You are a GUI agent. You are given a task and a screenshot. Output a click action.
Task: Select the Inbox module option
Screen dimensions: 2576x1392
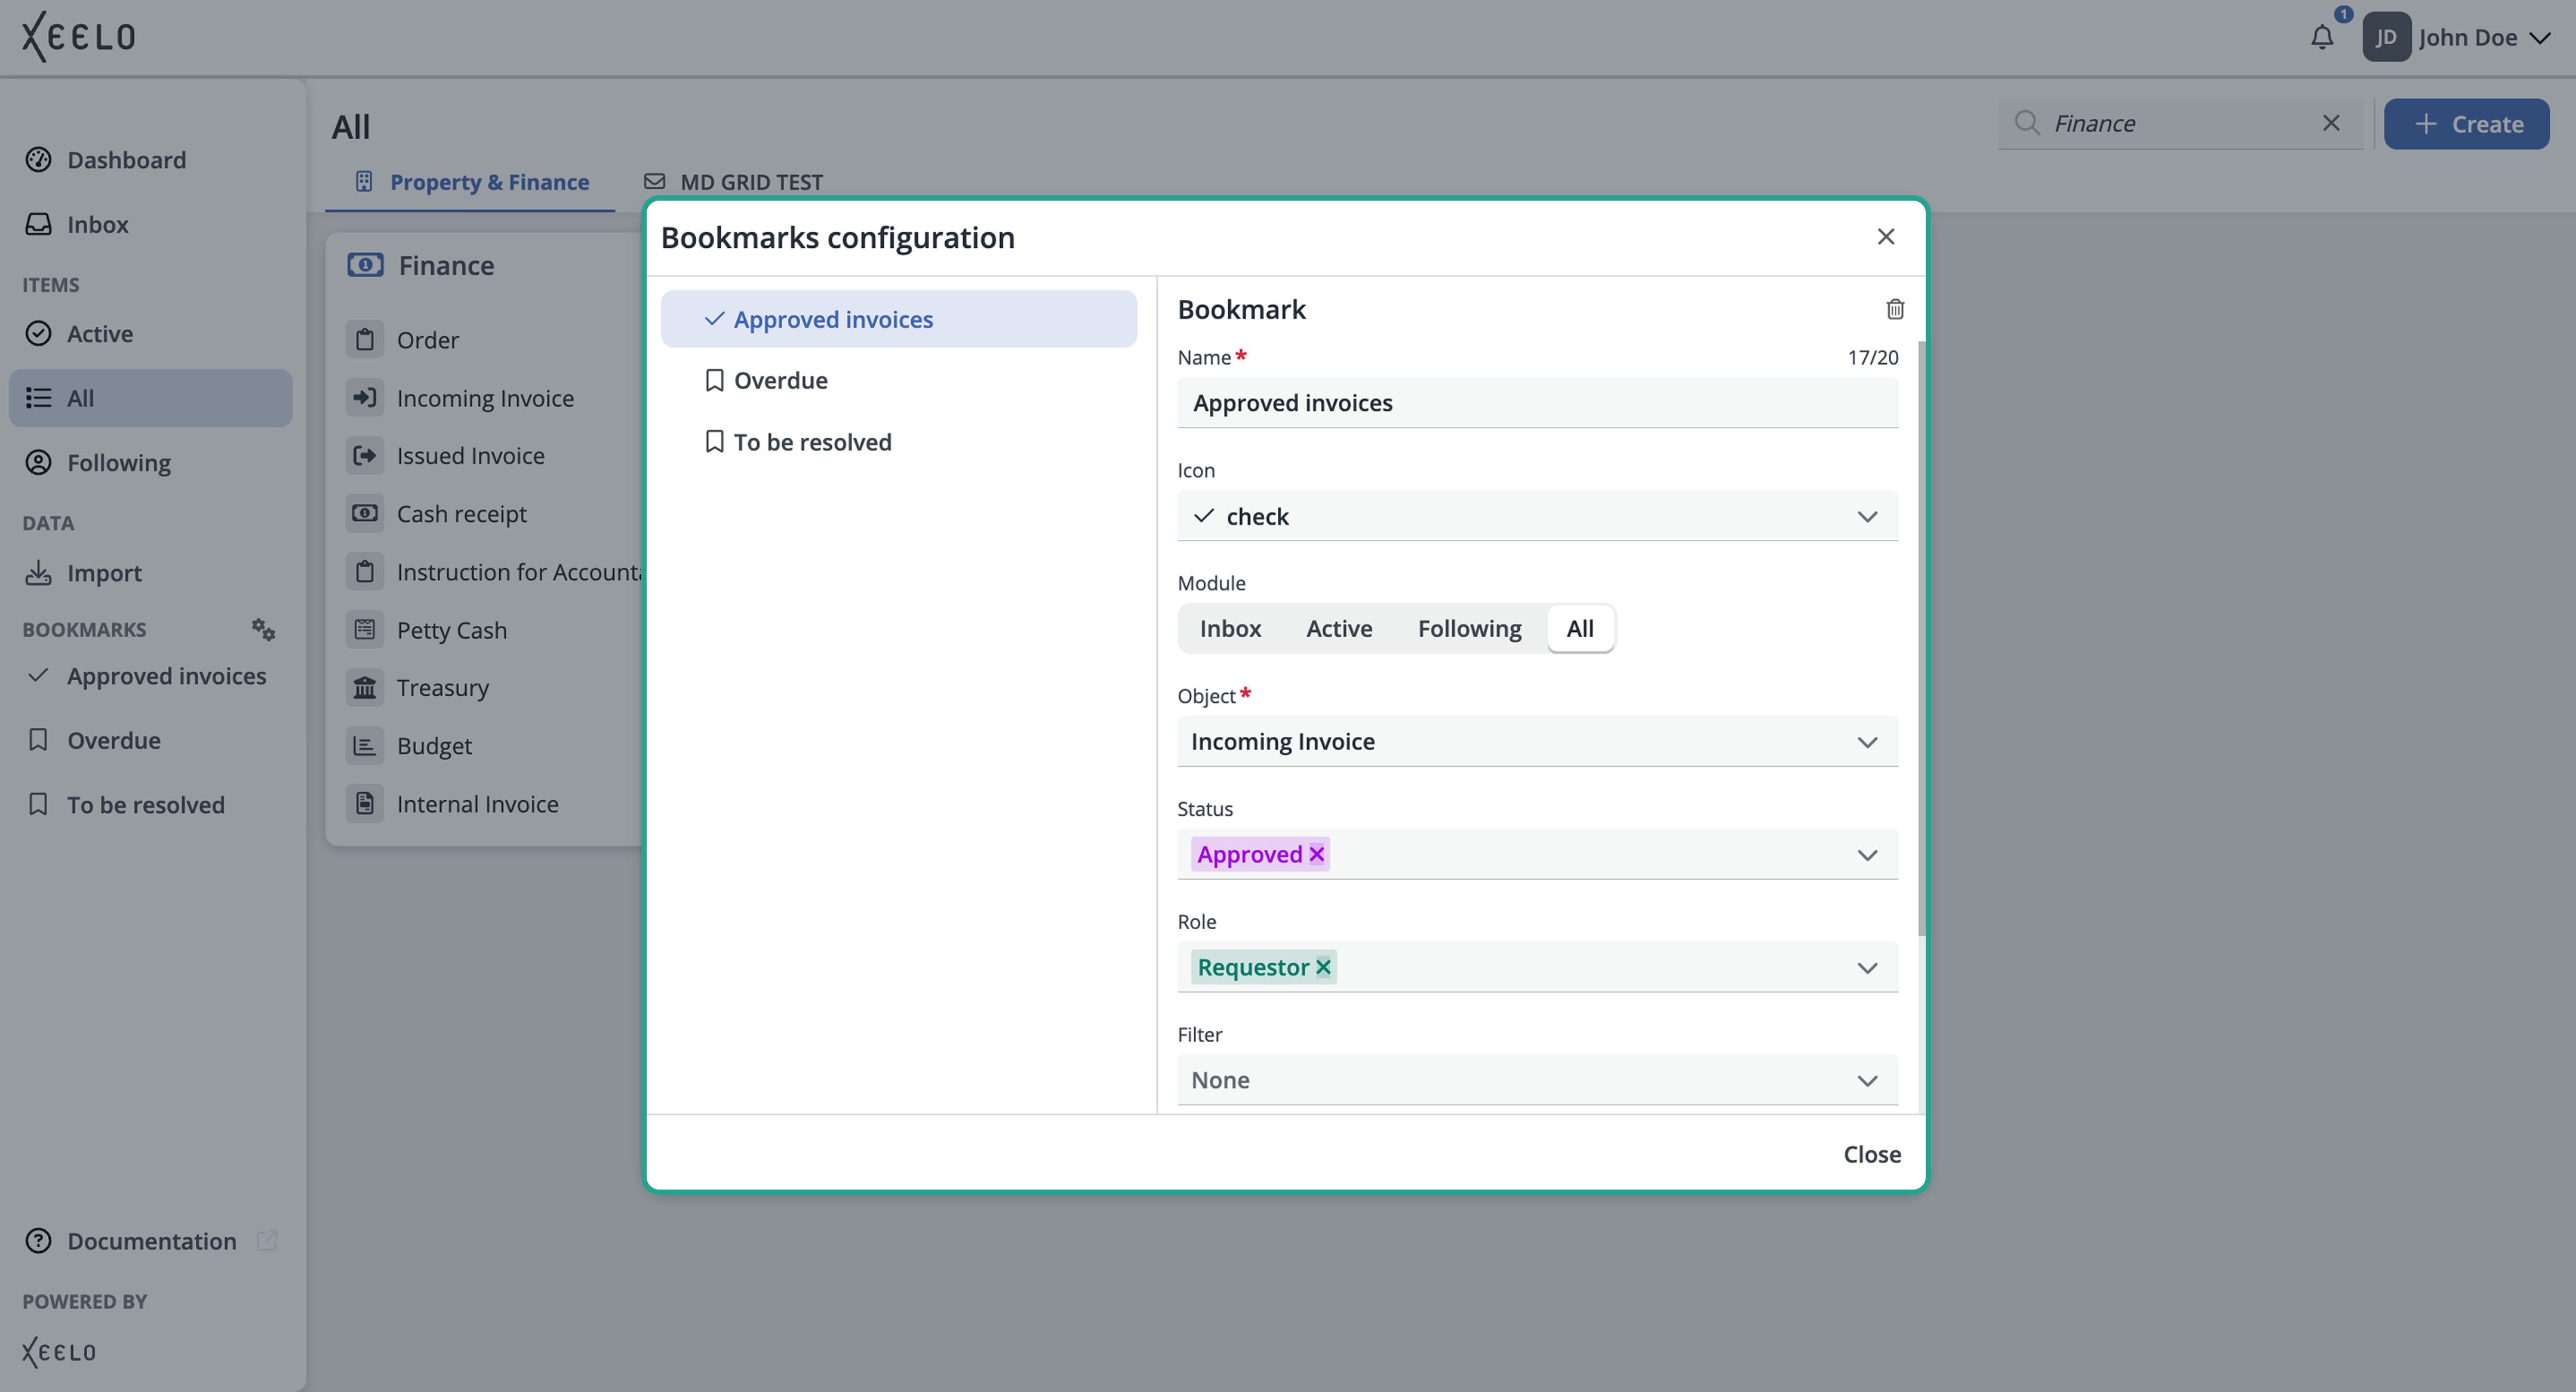(1230, 628)
